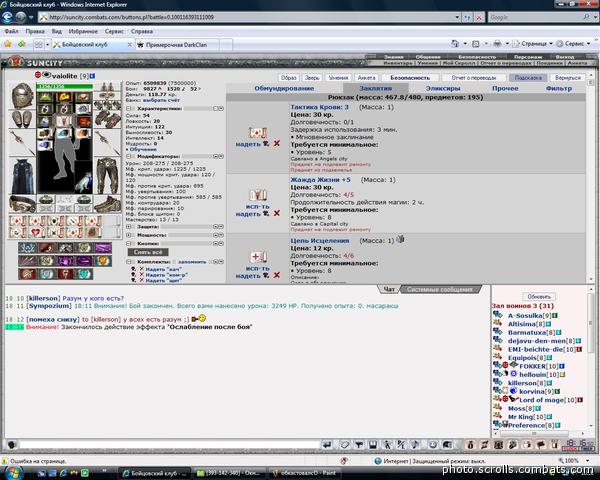
Task: Switch to Системные сообщения chat tab
Action: pos(439,289)
